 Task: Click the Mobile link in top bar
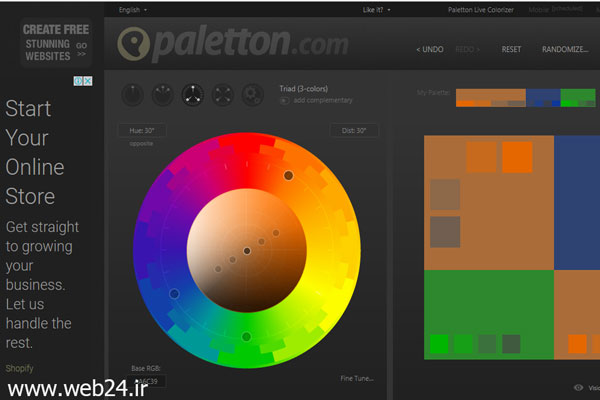[x=539, y=10]
